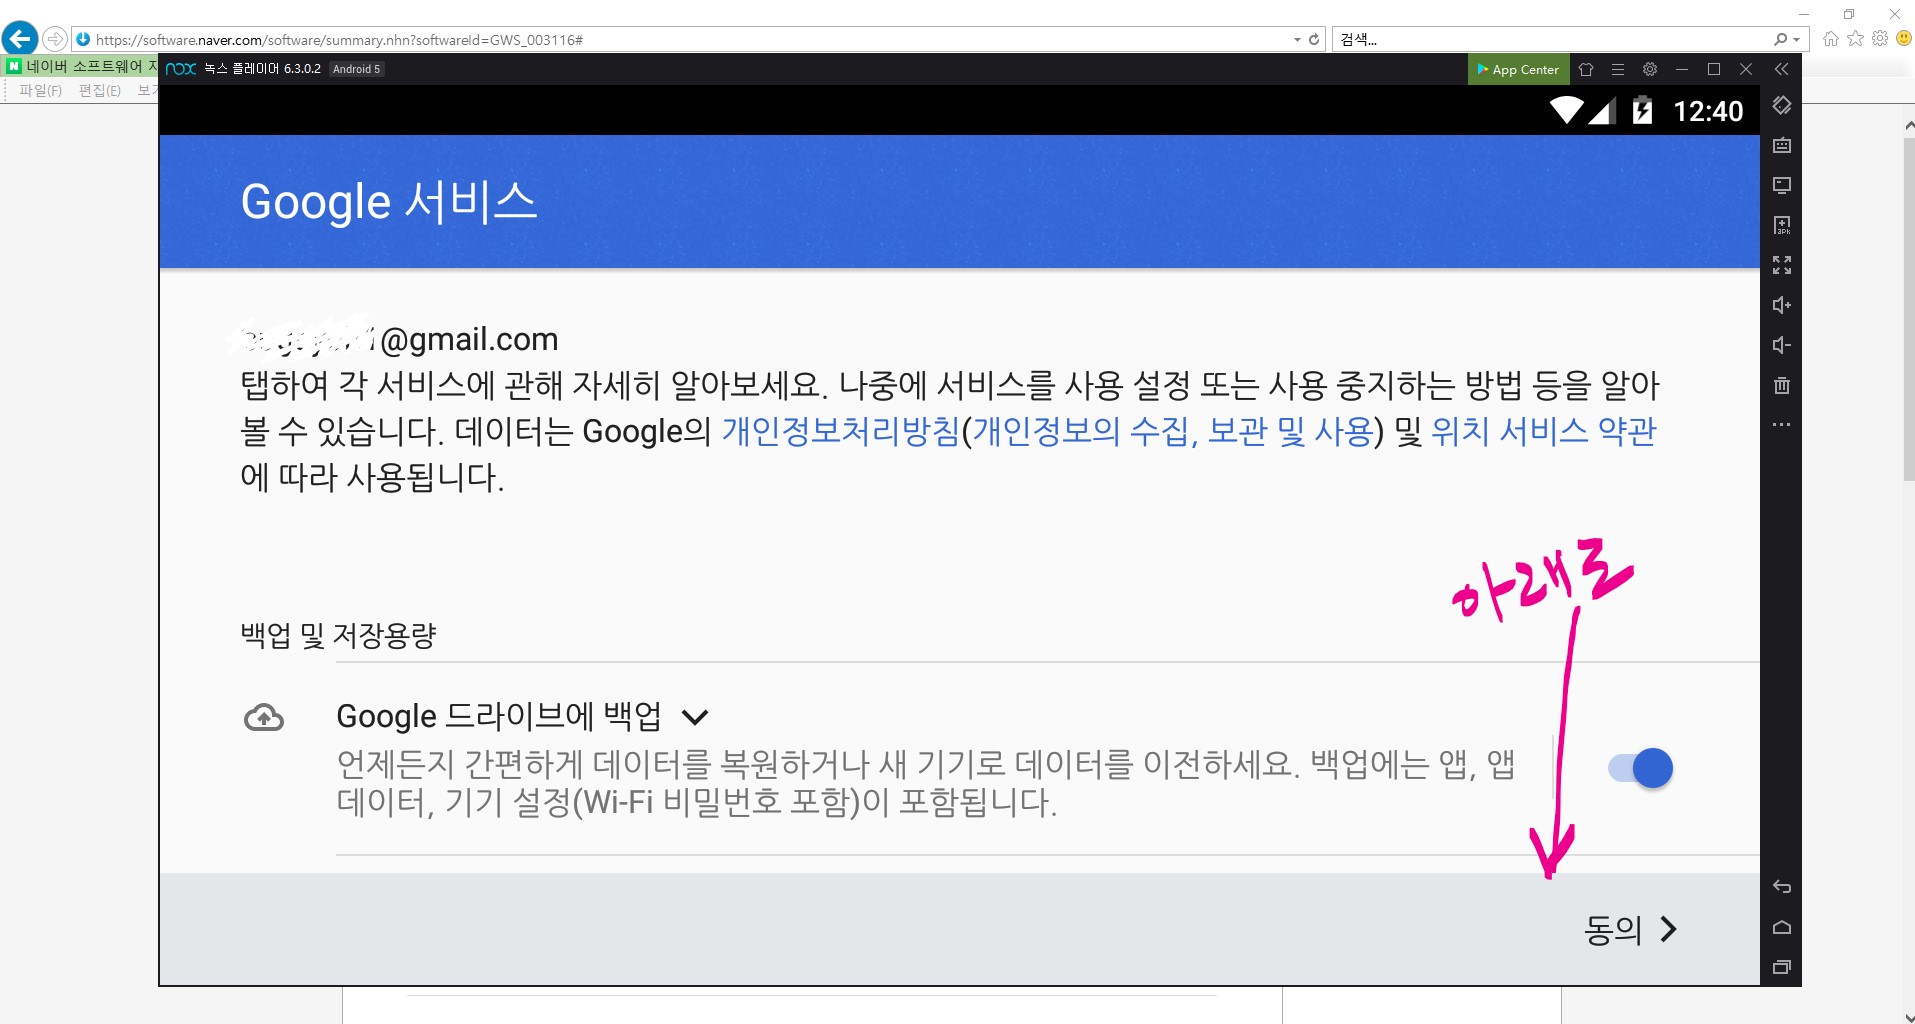The height and width of the screenshot is (1024, 1915).
Task: Open the 편집(E) menu
Action: coord(100,90)
